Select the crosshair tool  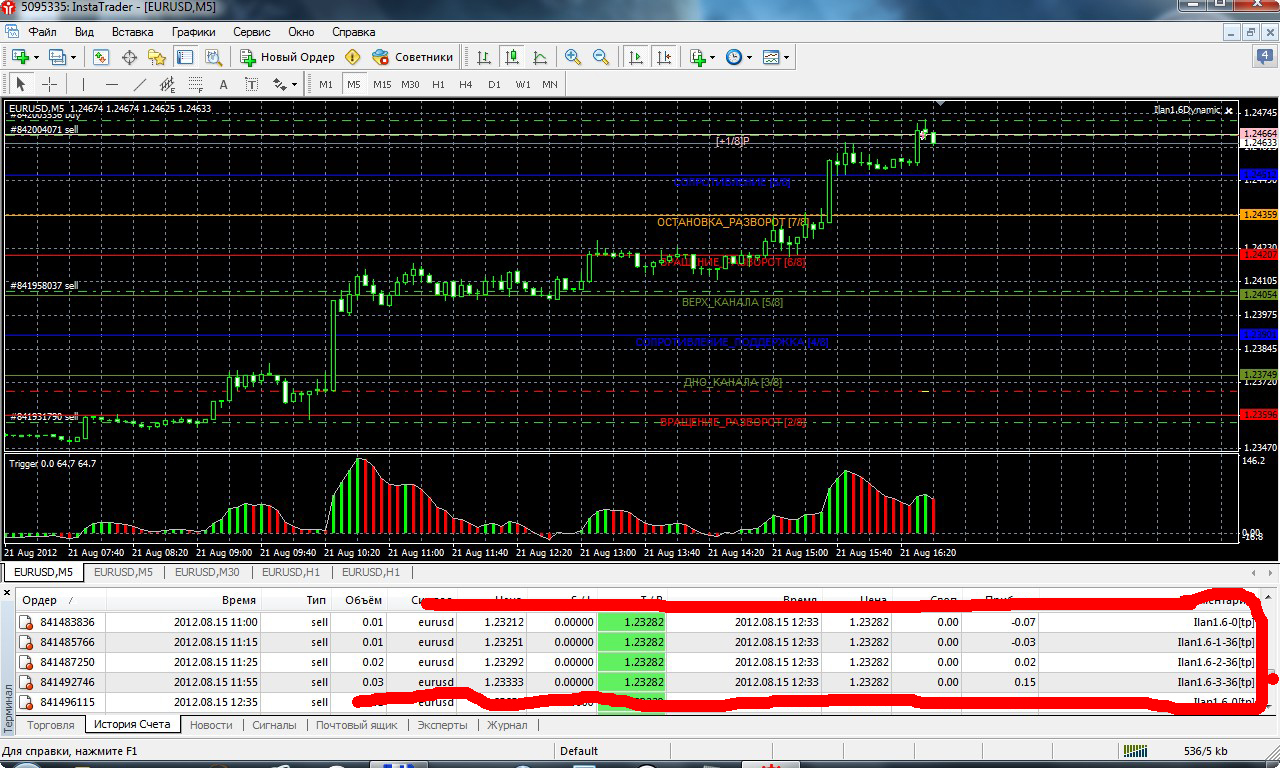click(x=49, y=85)
